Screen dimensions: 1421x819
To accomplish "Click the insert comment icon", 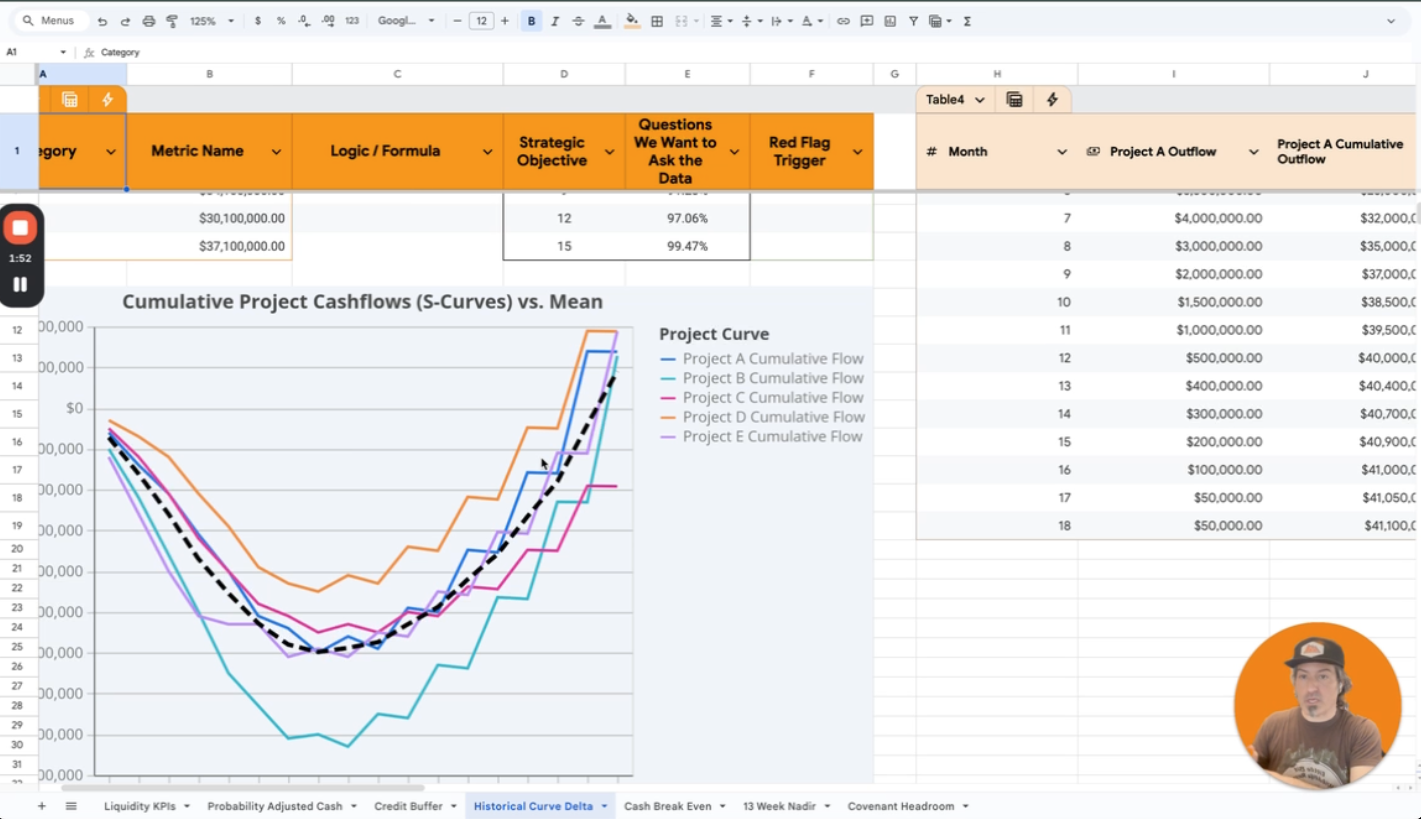I will click(867, 21).
